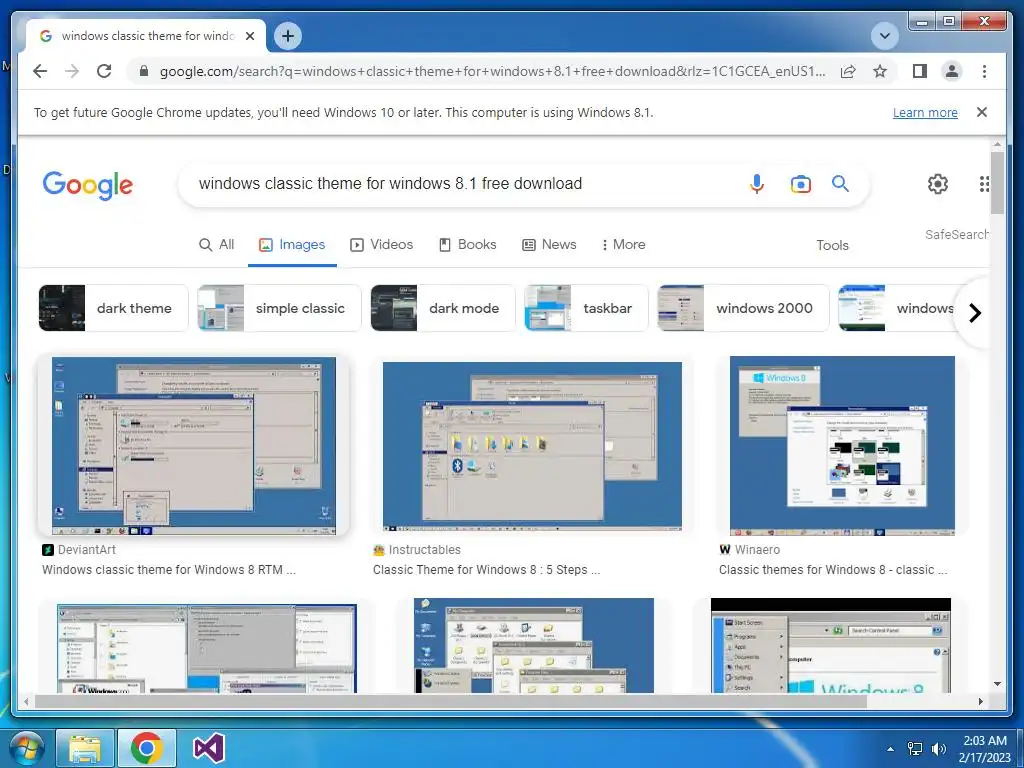Image resolution: width=1024 pixels, height=768 pixels.
Task: Follow the Learn more link
Action: pos(925,113)
